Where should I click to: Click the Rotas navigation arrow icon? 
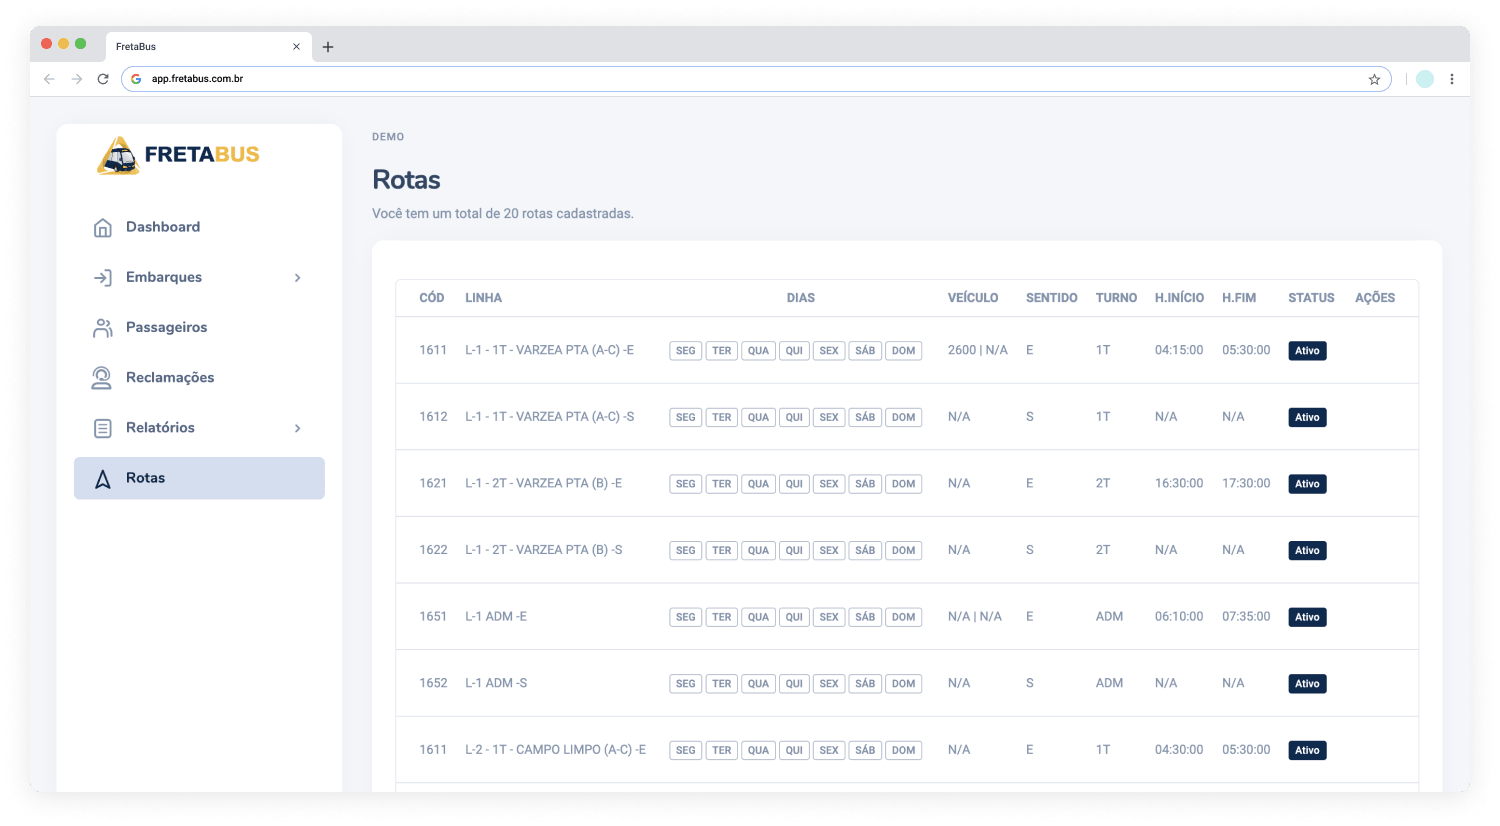102,479
